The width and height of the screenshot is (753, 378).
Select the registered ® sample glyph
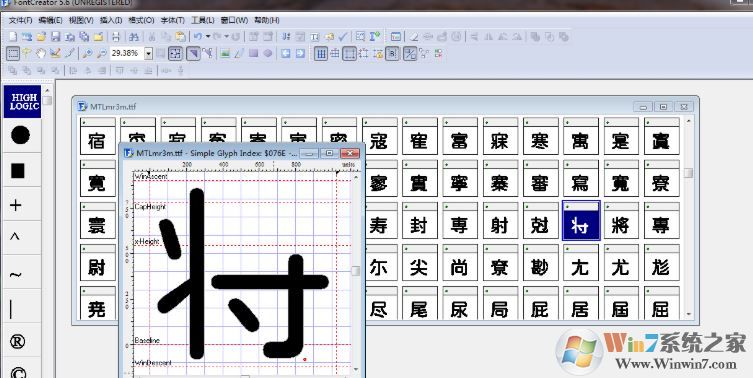tap(17, 341)
